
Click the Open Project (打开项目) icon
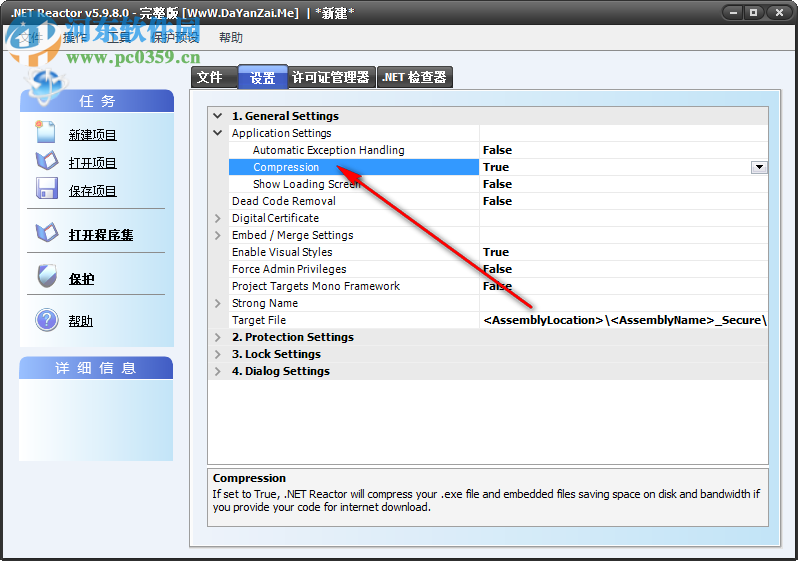(x=47, y=161)
